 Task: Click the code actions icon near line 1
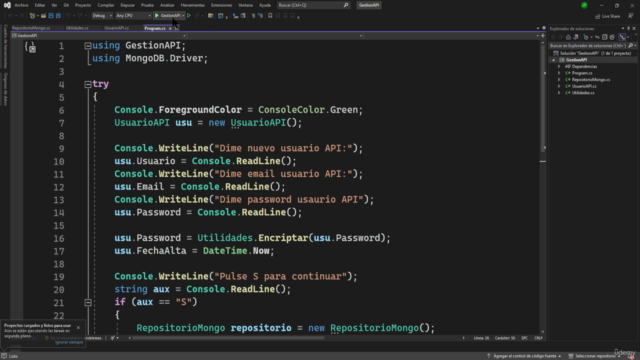(x=32, y=49)
